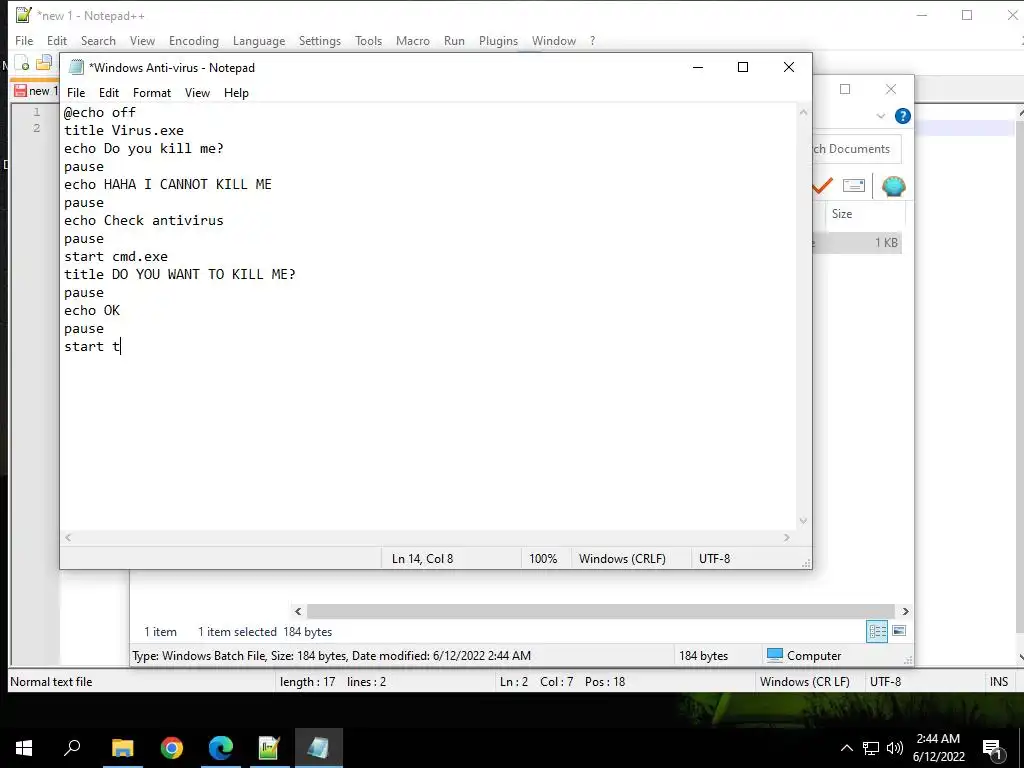Open Notepad++ Search menu

tap(98, 40)
